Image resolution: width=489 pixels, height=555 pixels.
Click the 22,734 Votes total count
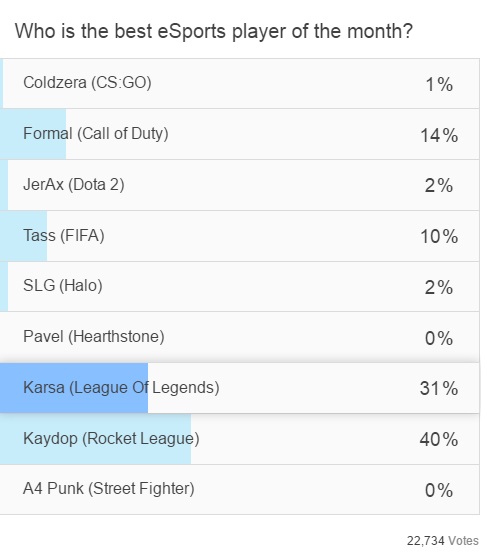pyautogui.click(x=443, y=541)
